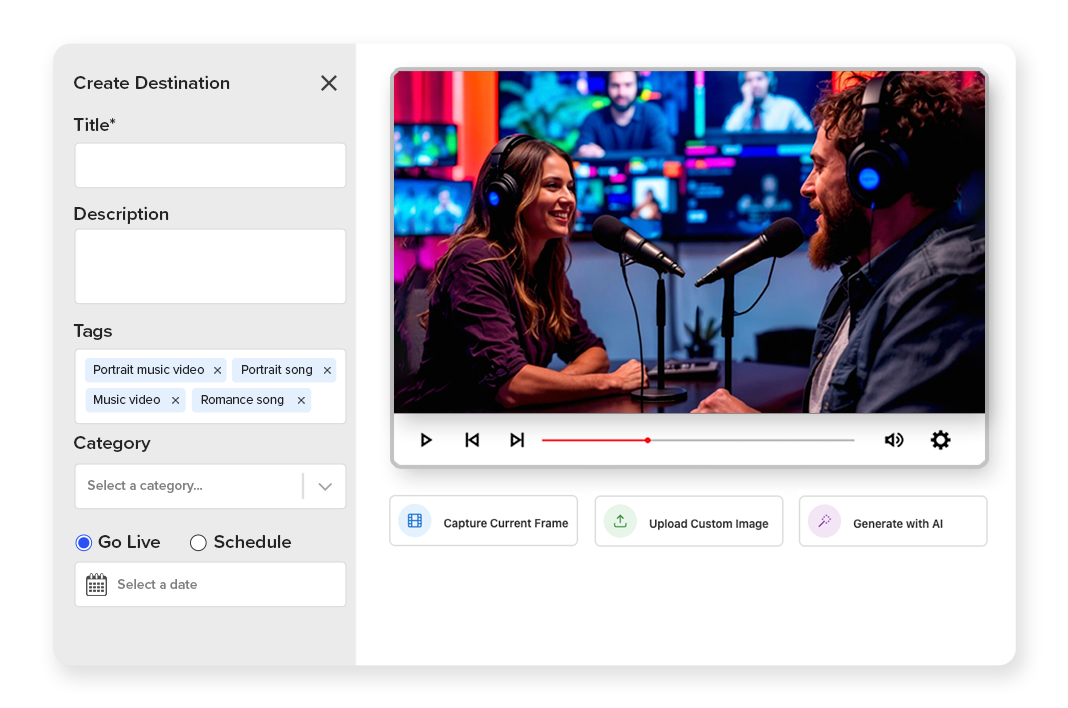The width and height of the screenshot is (1068, 708).
Task: Choose the Schedule radio option
Action: tap(198, 543)
